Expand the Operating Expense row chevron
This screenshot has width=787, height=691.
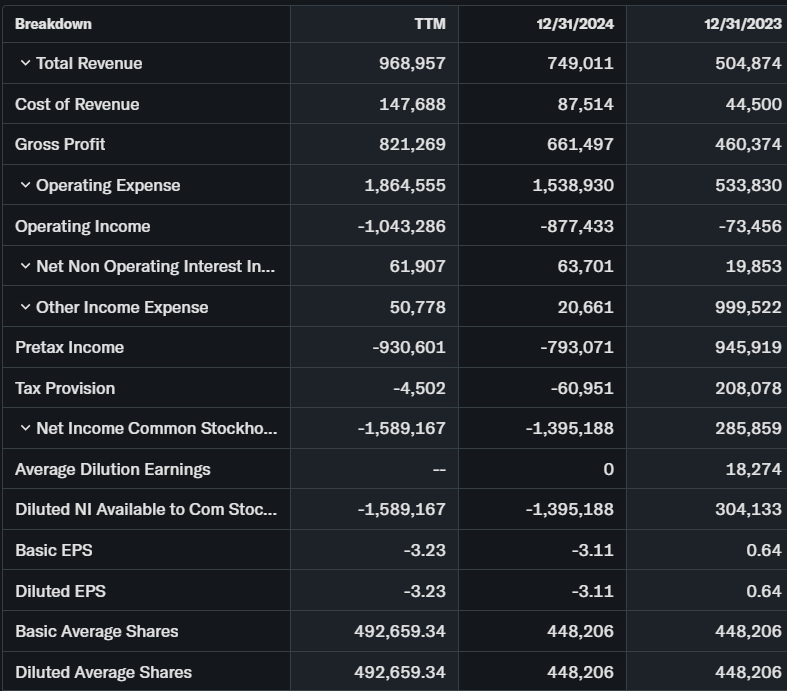pyautogui.click(x=25, y=185)
